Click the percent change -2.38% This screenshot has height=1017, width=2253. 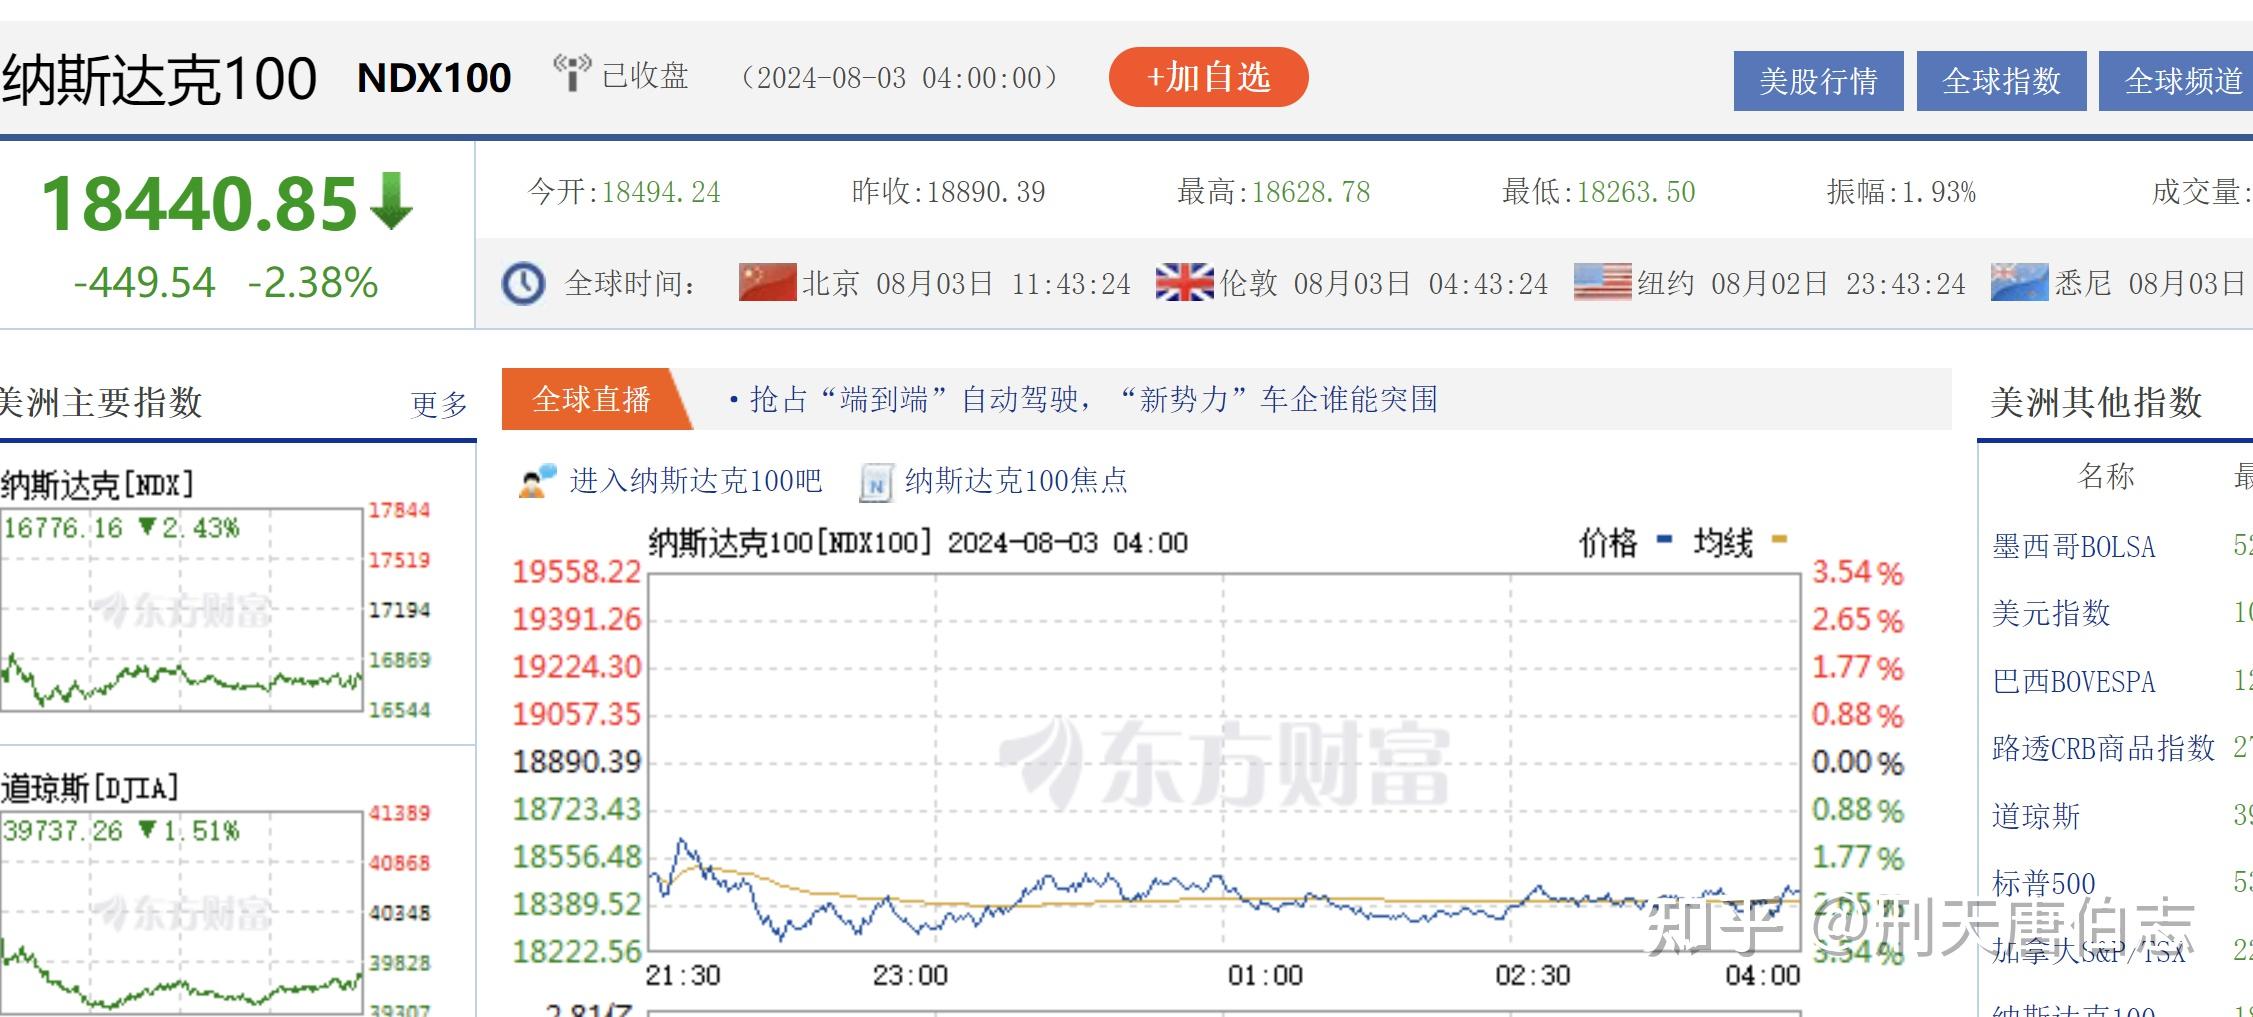313,283
